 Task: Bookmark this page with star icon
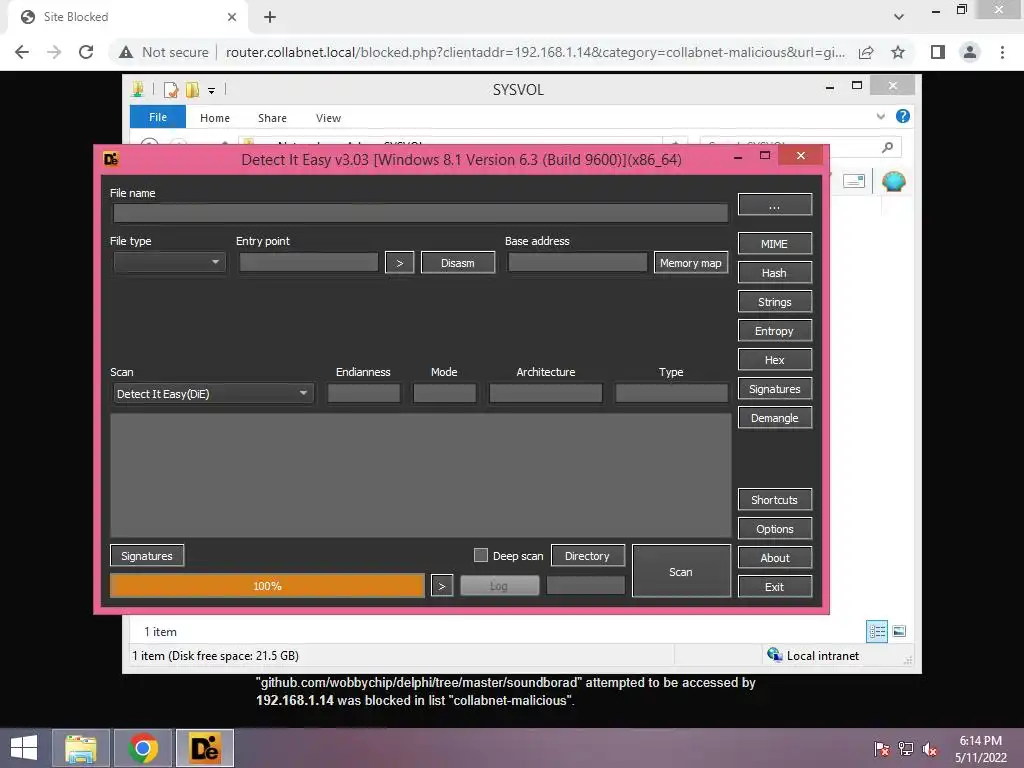point(898,52)
